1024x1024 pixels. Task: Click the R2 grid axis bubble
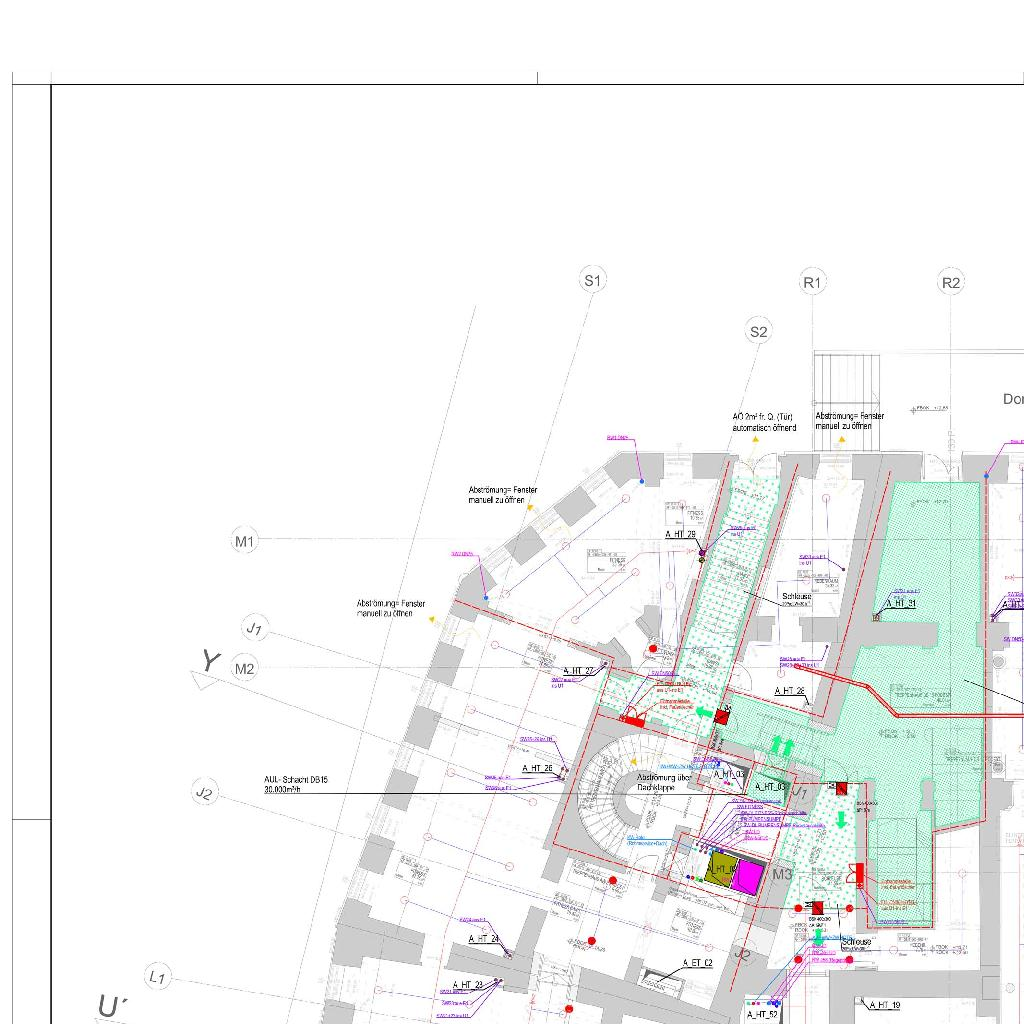click(x=951, y=283)
